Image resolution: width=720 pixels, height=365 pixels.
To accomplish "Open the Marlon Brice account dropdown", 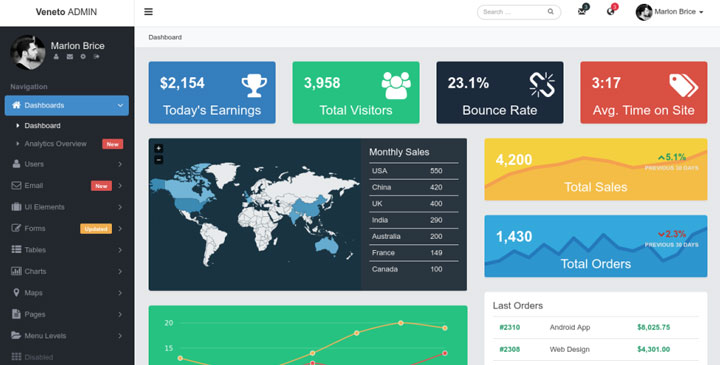I will coord(669,12).
